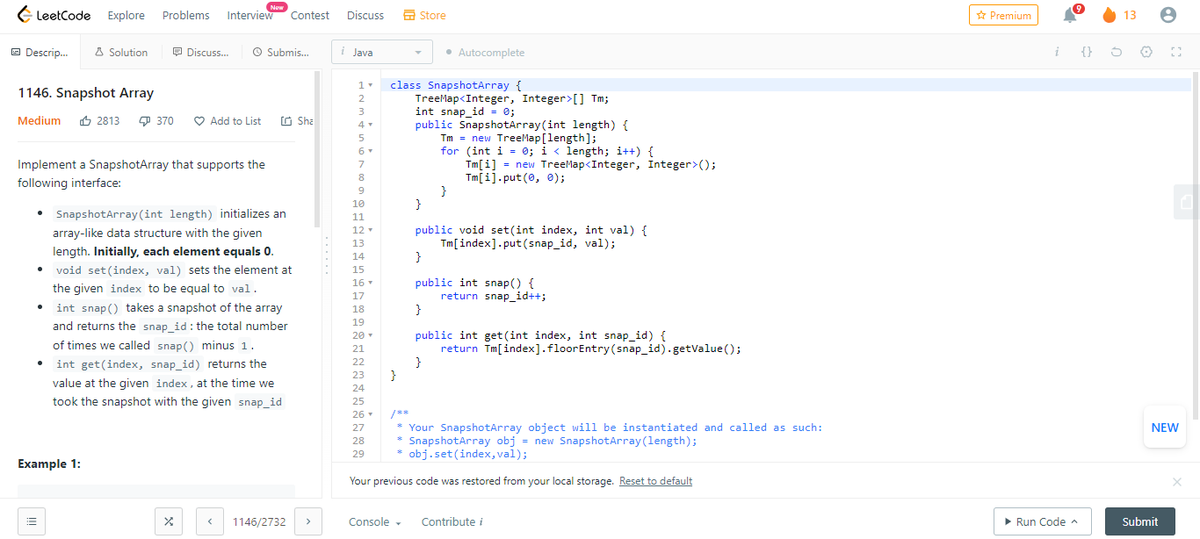This screenshot has height=539, width=1200.
Task: Open the problem list menu icon
Action: pos(30,522)
